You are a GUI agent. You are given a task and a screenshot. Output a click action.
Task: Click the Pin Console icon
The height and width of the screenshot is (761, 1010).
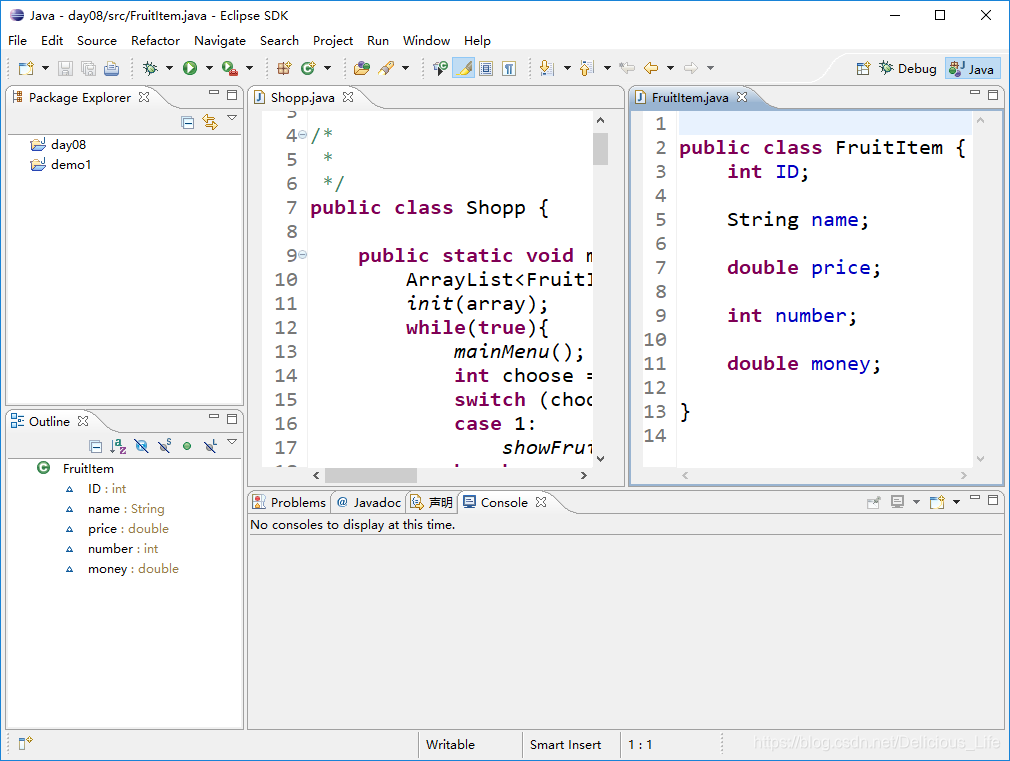click(873, 503)
